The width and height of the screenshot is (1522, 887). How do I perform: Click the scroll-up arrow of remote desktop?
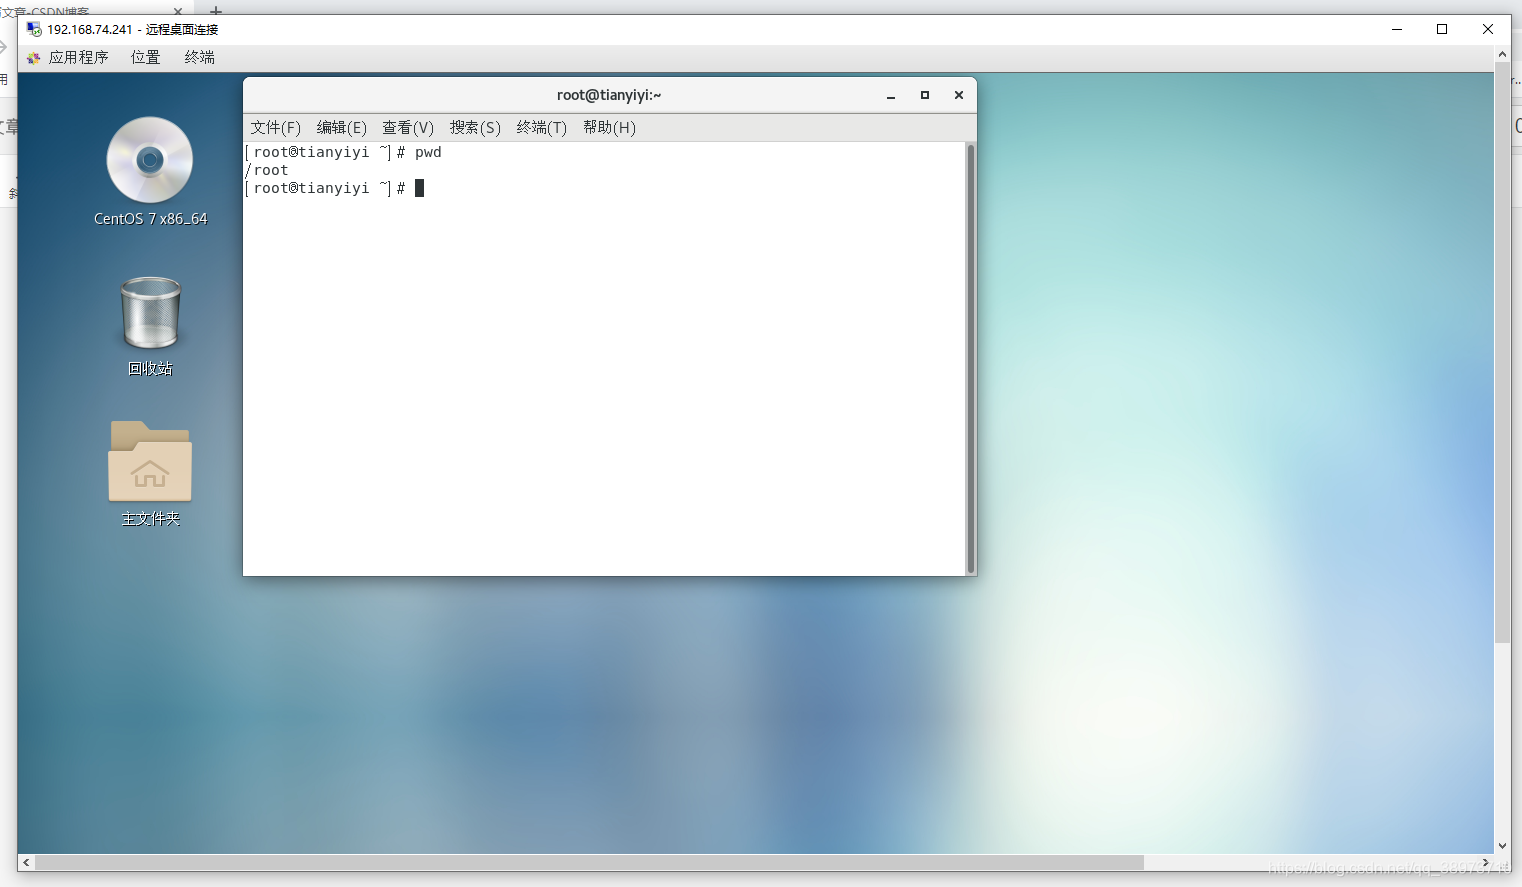1502,54
